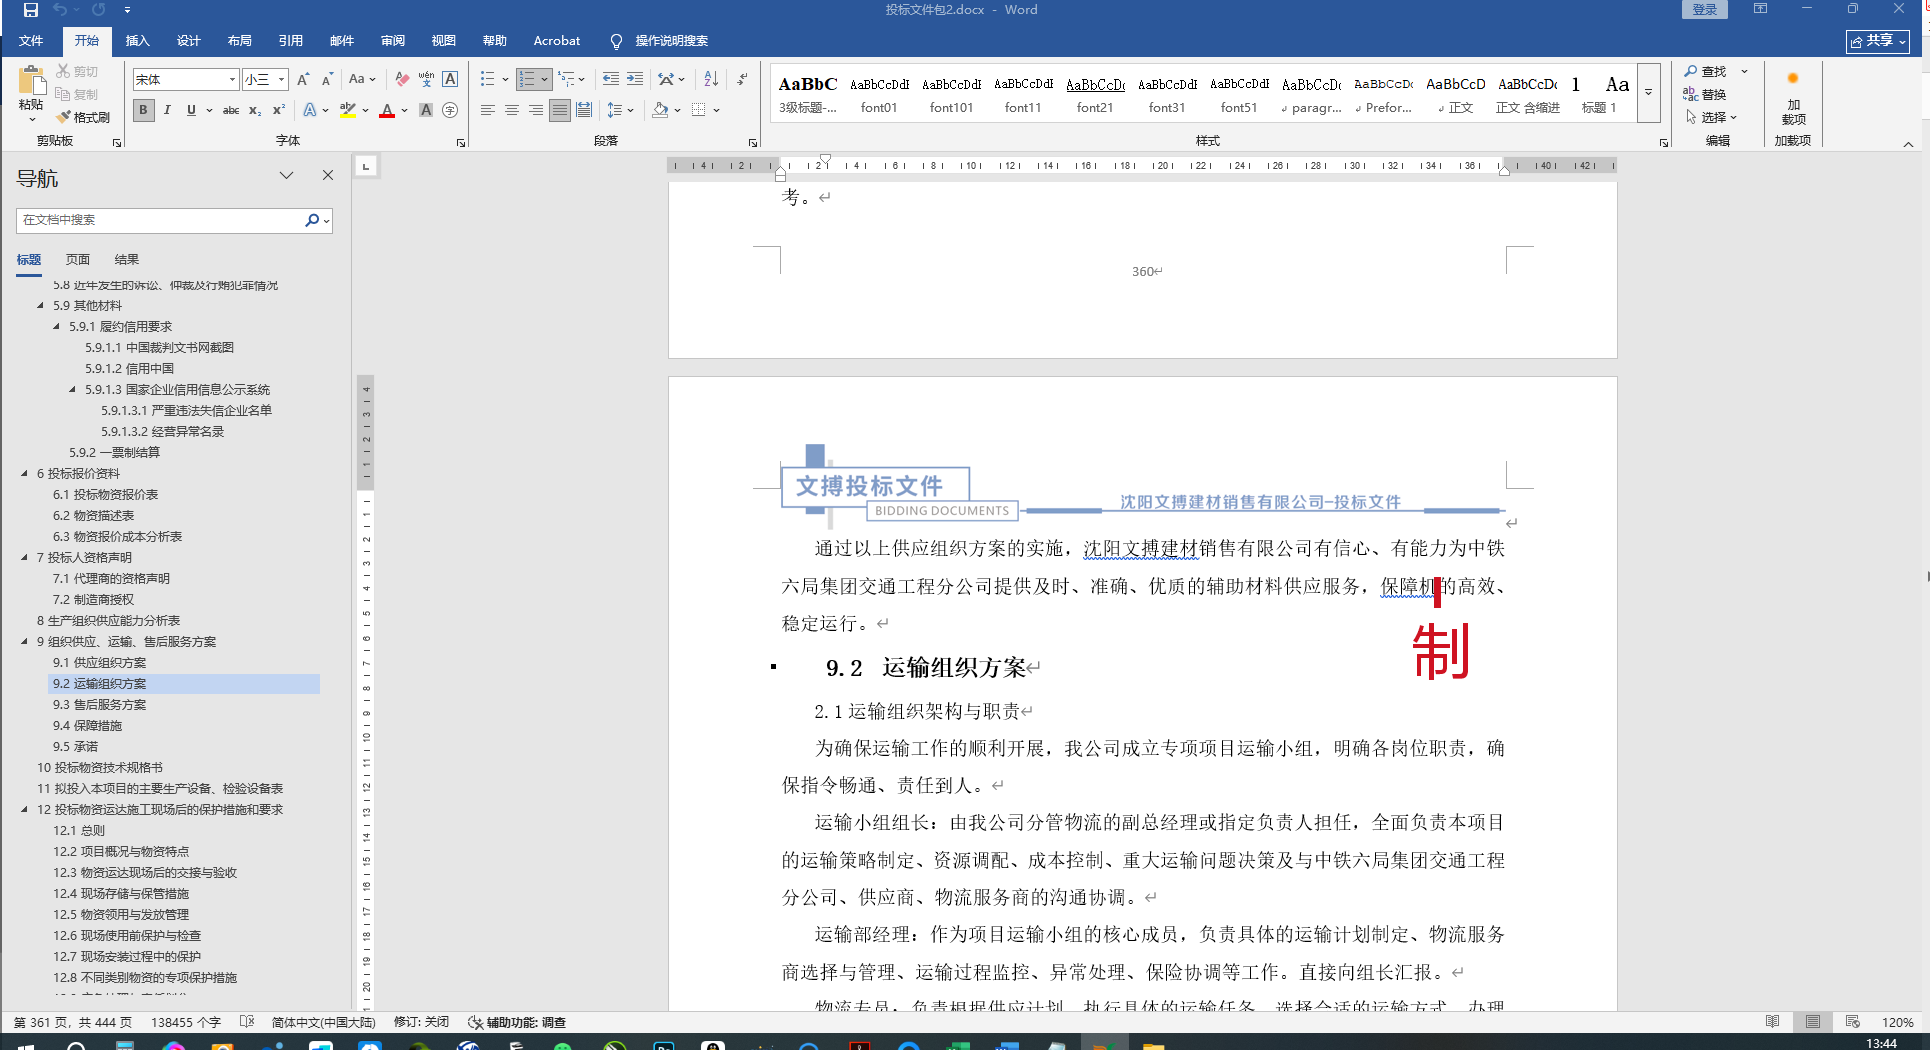Open the font size dropdown 小三
The width and height of the screenshot is (1930, 1050).
[x=282, y=79]
